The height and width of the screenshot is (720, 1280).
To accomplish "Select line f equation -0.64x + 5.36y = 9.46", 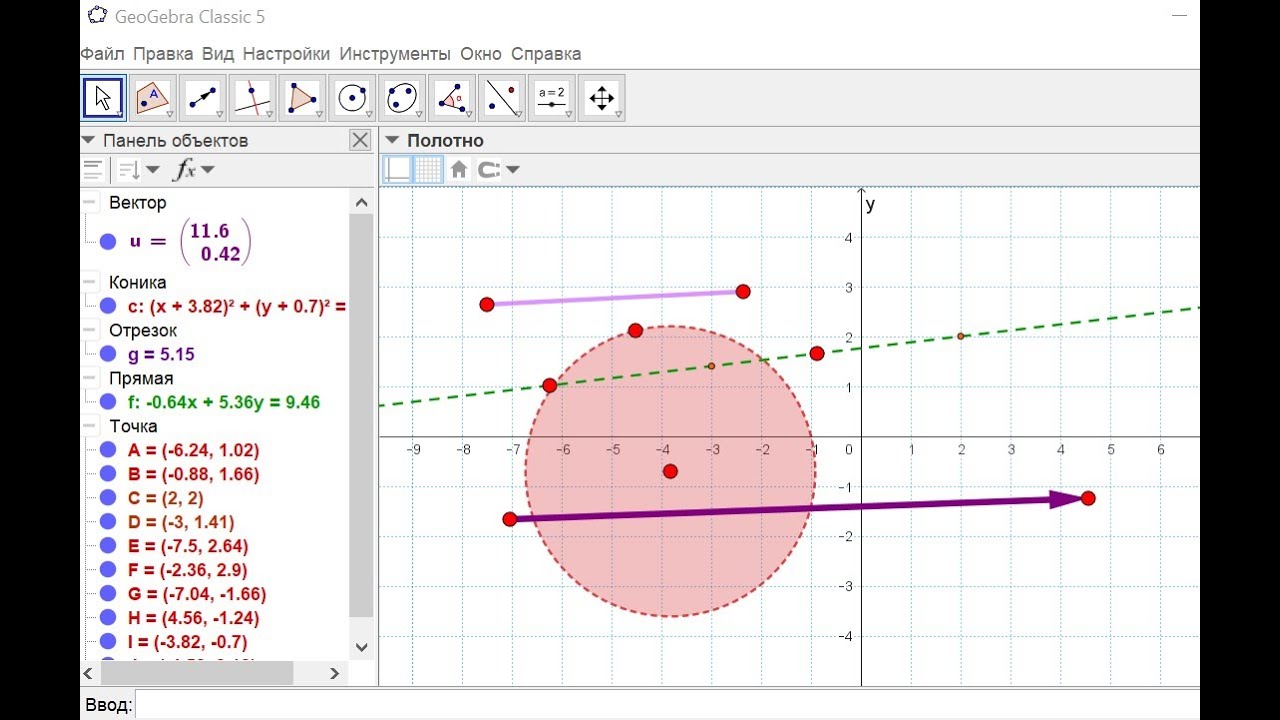I will click(x=224, y=402).
